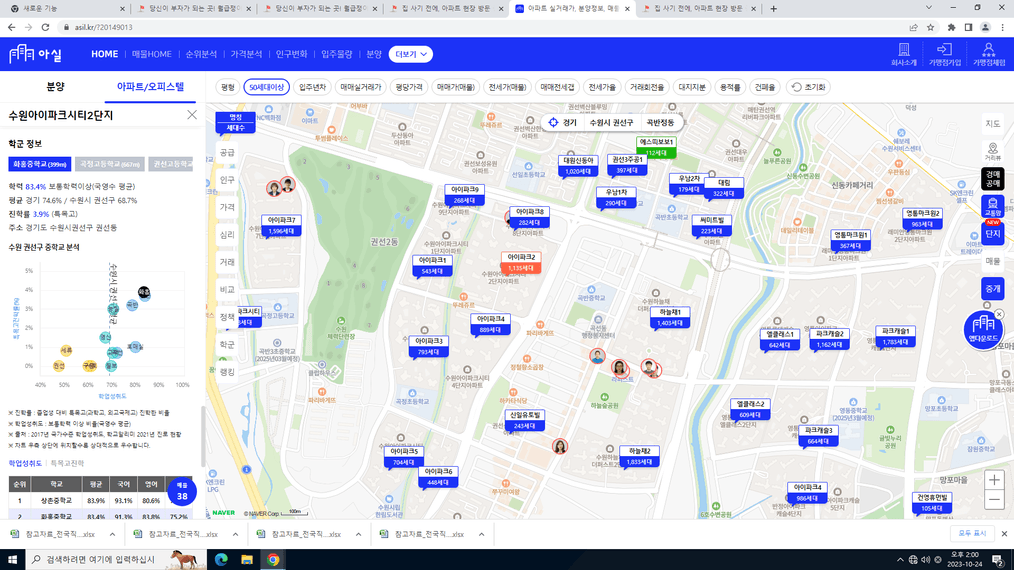Select the 아이파크7 1,596세대 map marker

click(281, 225)
